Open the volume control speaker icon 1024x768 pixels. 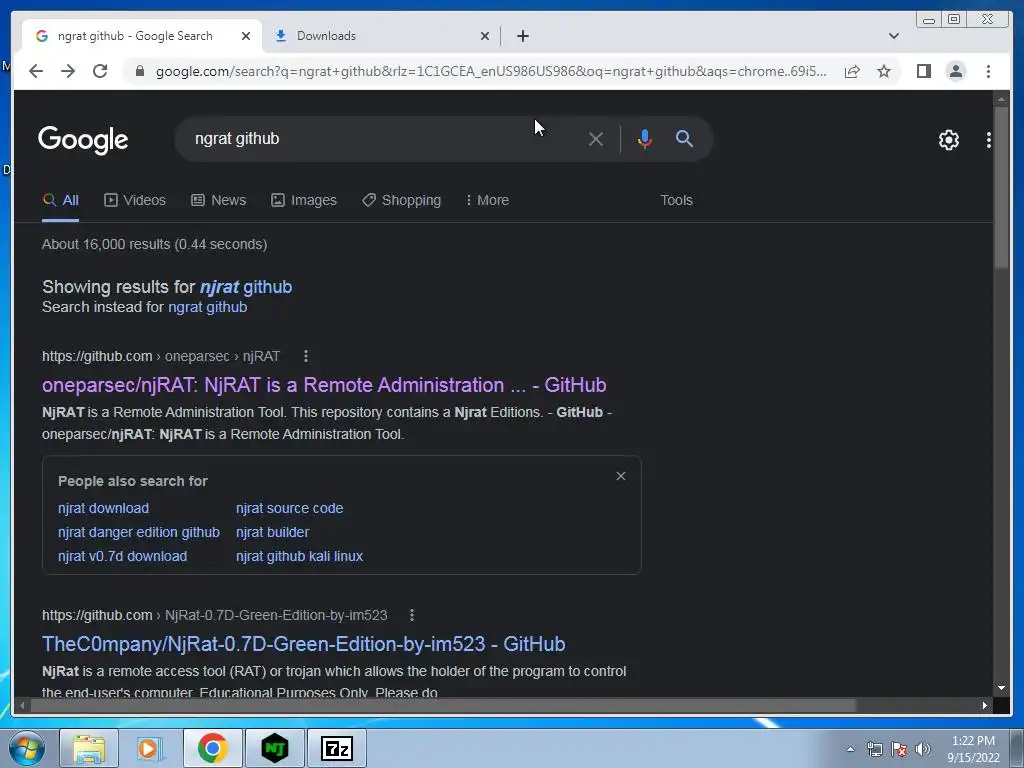coord(923,749)
